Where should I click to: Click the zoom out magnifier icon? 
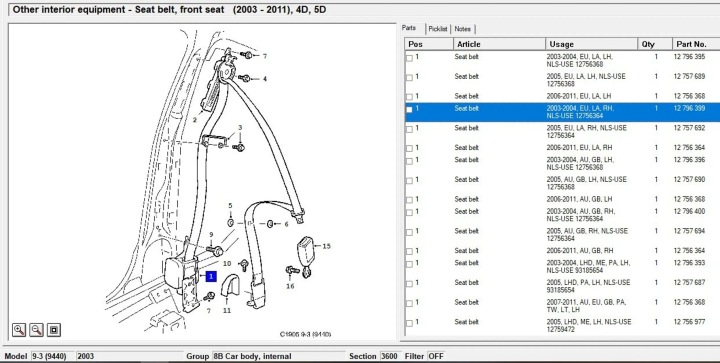(36, 329)
